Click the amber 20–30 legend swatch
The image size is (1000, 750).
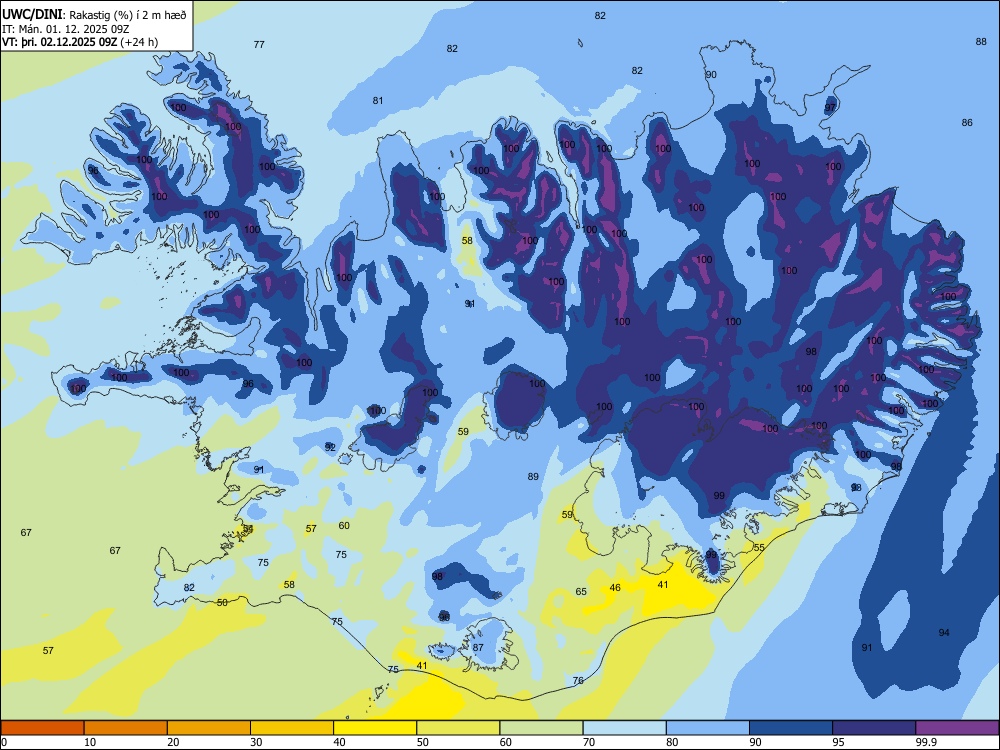[209, 728]
